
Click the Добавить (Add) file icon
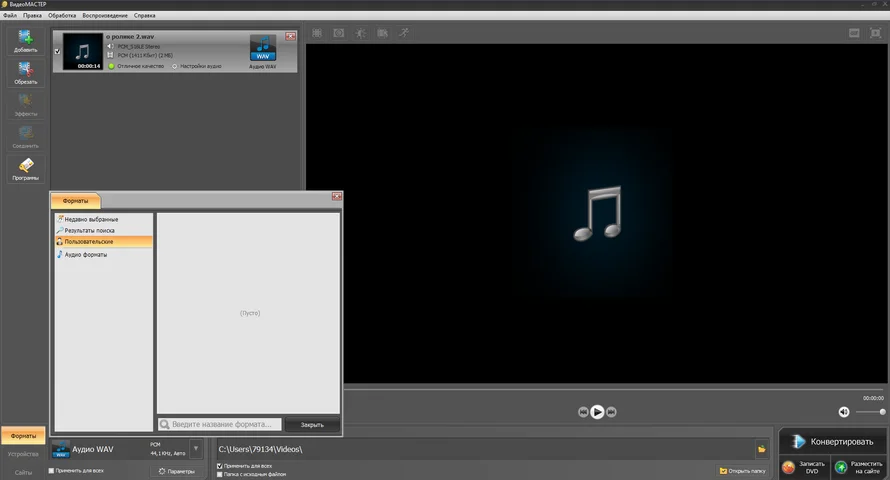25,40
